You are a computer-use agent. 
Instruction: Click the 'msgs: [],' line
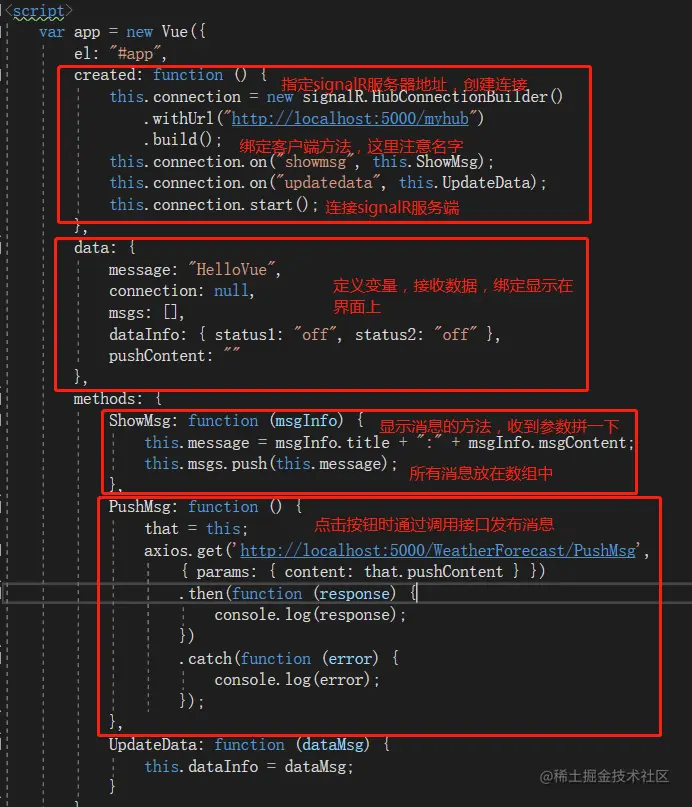click(x=146, y=312)
